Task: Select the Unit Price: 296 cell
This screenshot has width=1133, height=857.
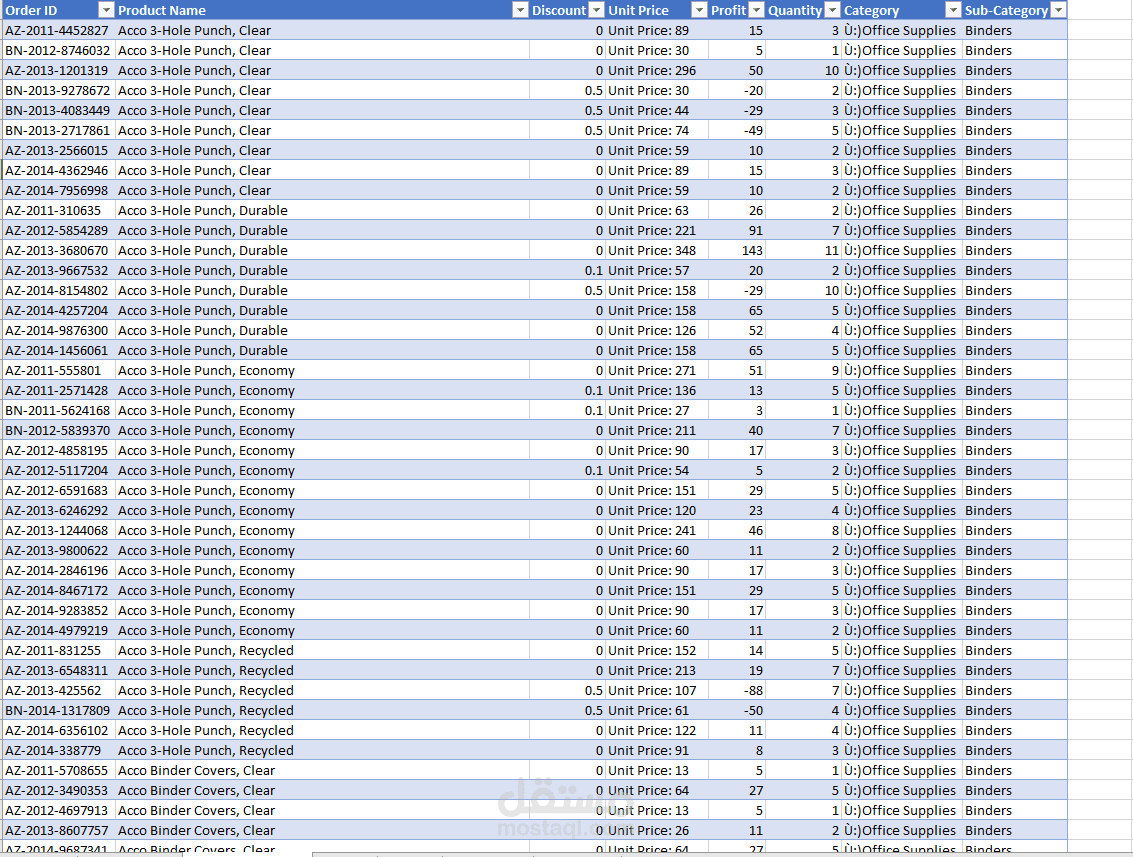Action: [x=657, y=71]
